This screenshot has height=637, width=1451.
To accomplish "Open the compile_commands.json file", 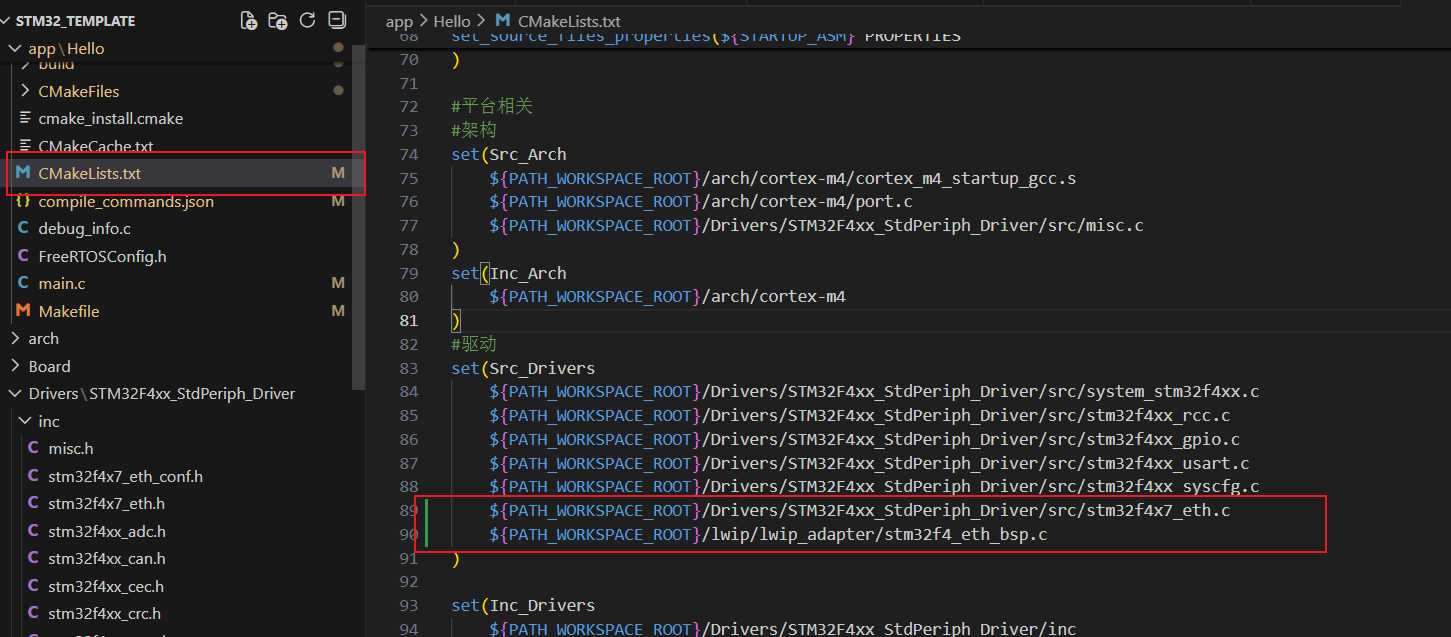I will 125,201.
